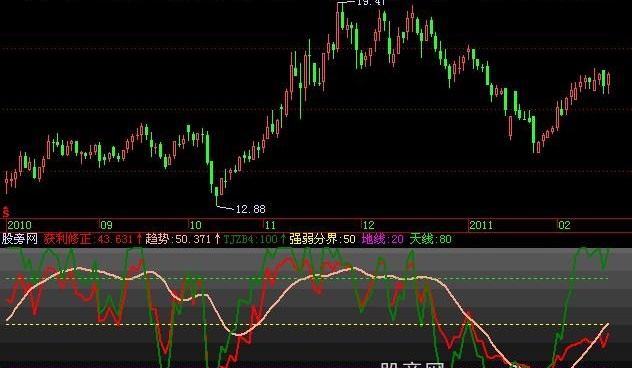Click the 获利修正 43.631 indicator label
Screen dimensions: 632x368
[x=93, y=239]
